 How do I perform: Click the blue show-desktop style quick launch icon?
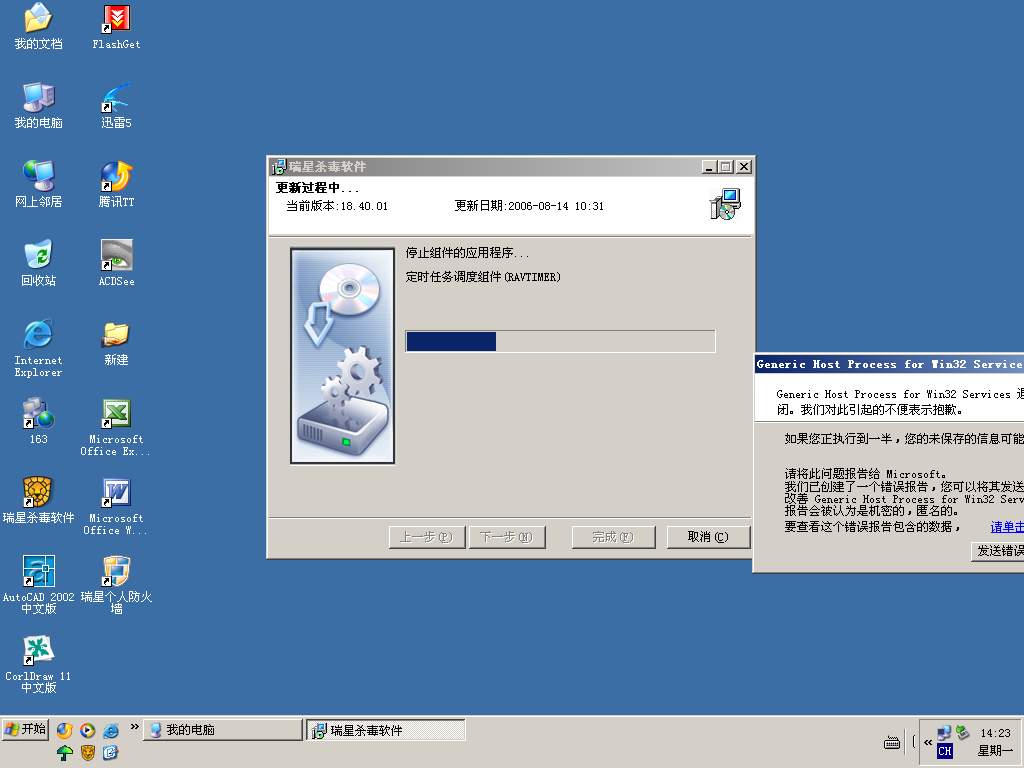(x=110, y=753)
